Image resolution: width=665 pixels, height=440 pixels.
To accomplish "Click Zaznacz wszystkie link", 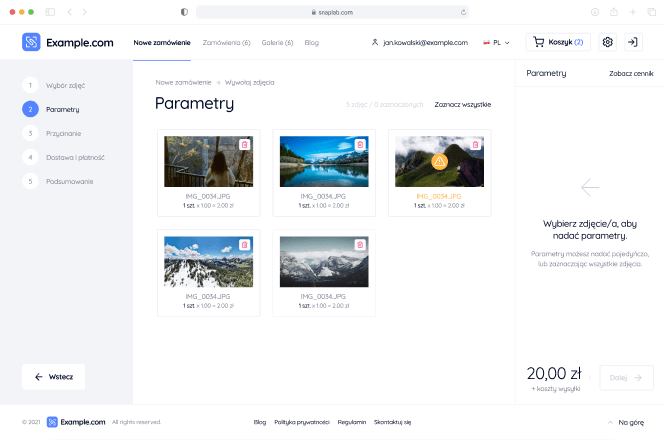I will pos(462,104).
